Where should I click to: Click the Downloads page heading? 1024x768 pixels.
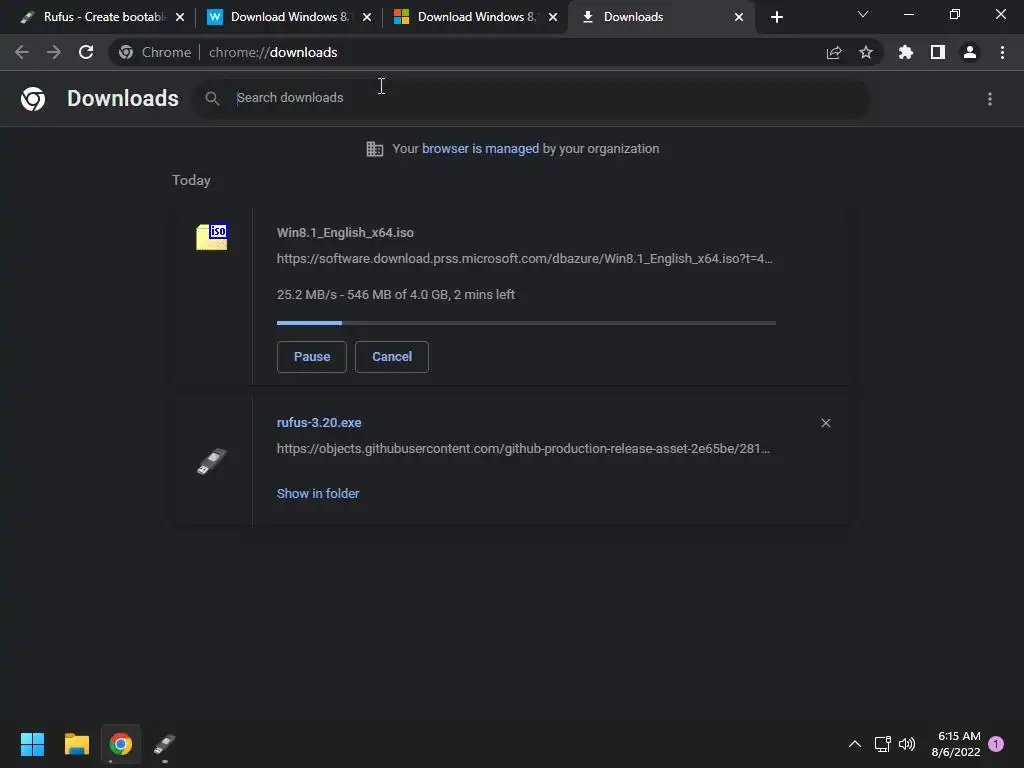click(x=123, y=99)
